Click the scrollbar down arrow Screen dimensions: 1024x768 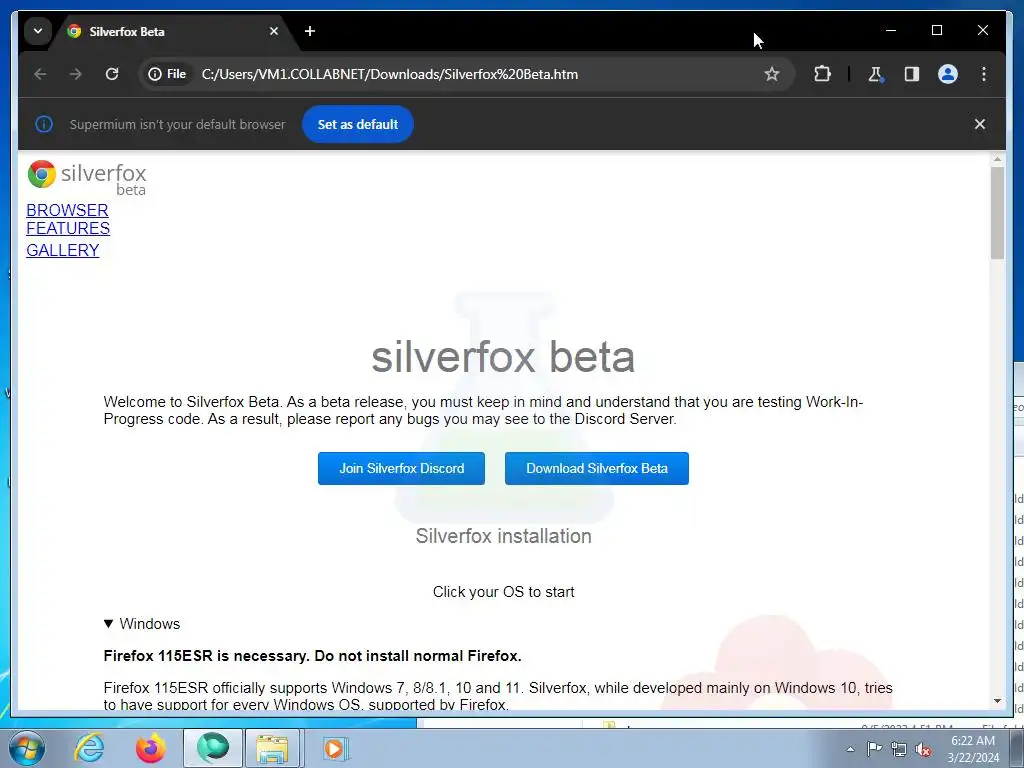[997, 701]
